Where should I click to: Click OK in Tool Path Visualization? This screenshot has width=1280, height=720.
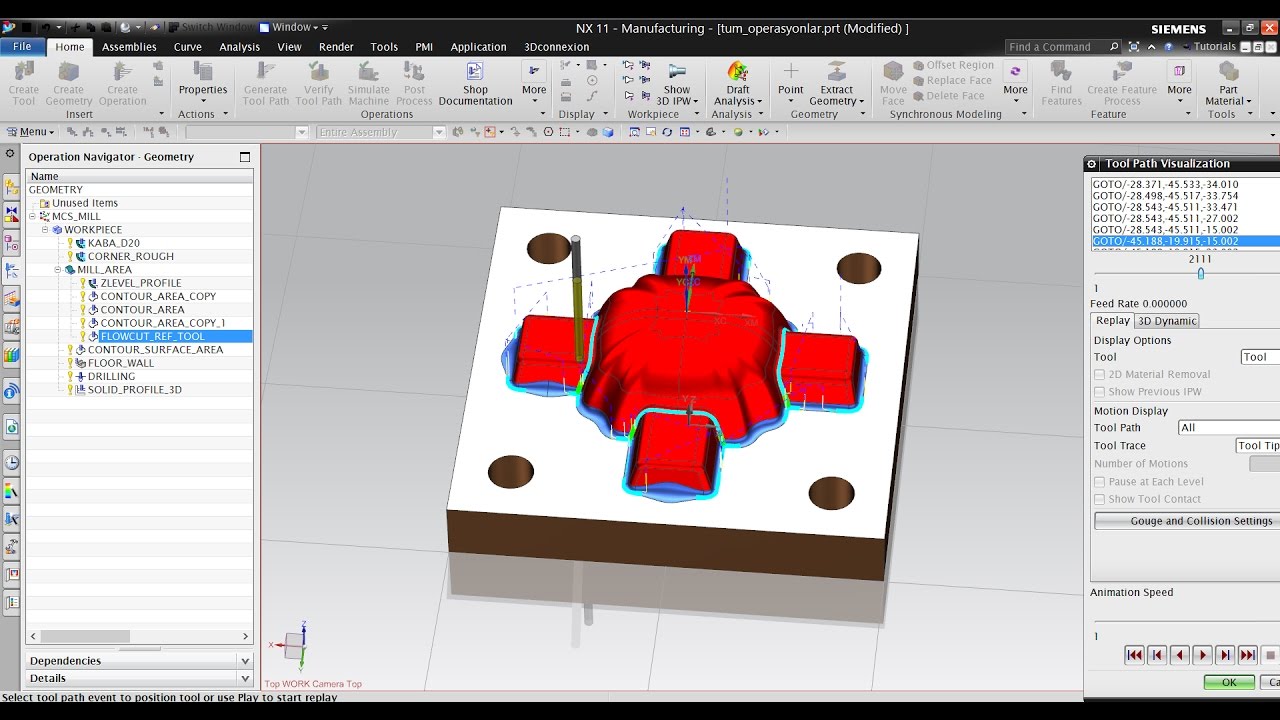[x=1229, y=682]
